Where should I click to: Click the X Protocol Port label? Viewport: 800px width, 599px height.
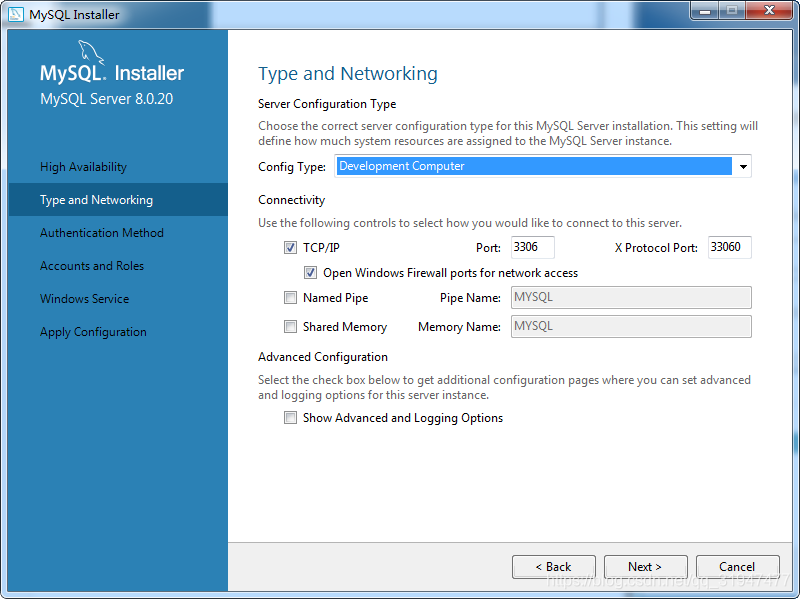pyautogui.click(x=656, y=248)
